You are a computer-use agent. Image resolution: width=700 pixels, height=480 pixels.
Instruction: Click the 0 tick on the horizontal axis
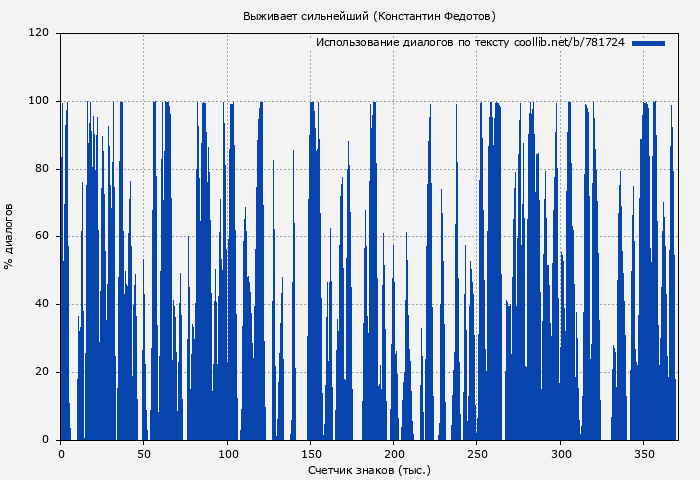click(61, 453)
